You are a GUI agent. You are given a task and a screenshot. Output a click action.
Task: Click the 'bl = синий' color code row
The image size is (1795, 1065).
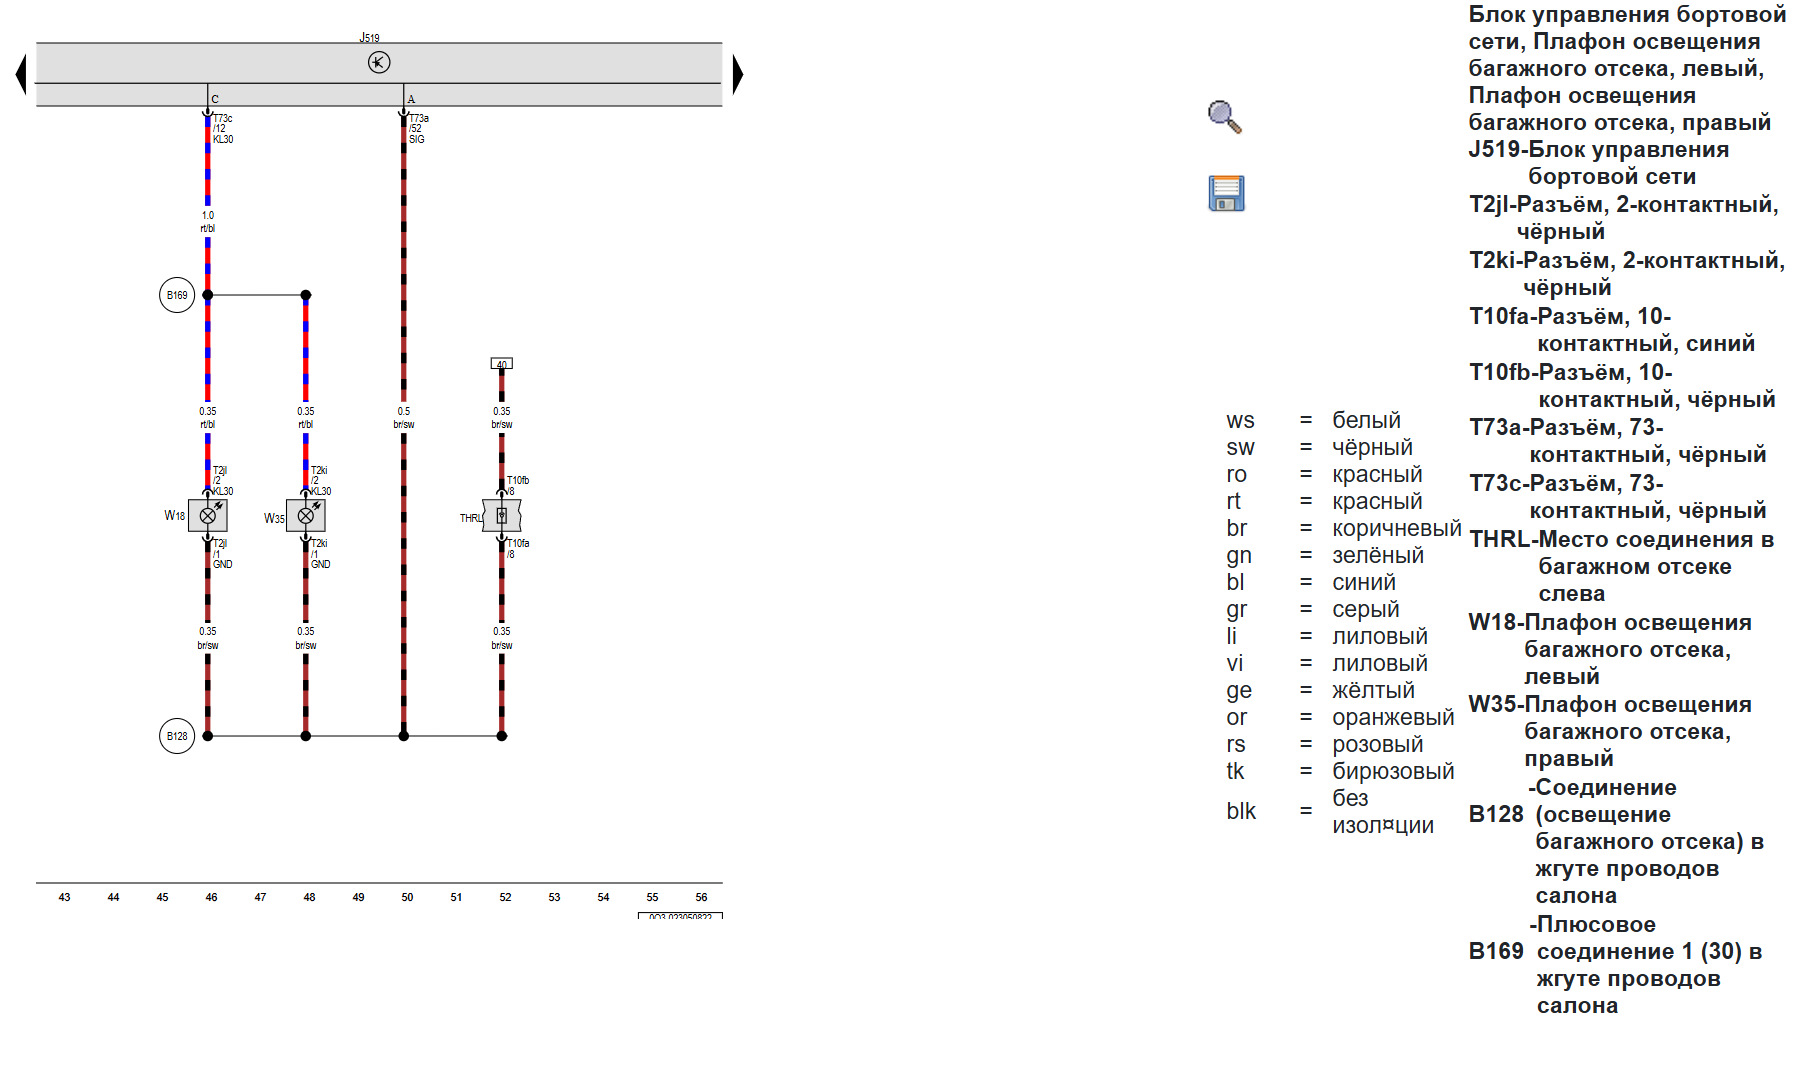[1312, 583]
